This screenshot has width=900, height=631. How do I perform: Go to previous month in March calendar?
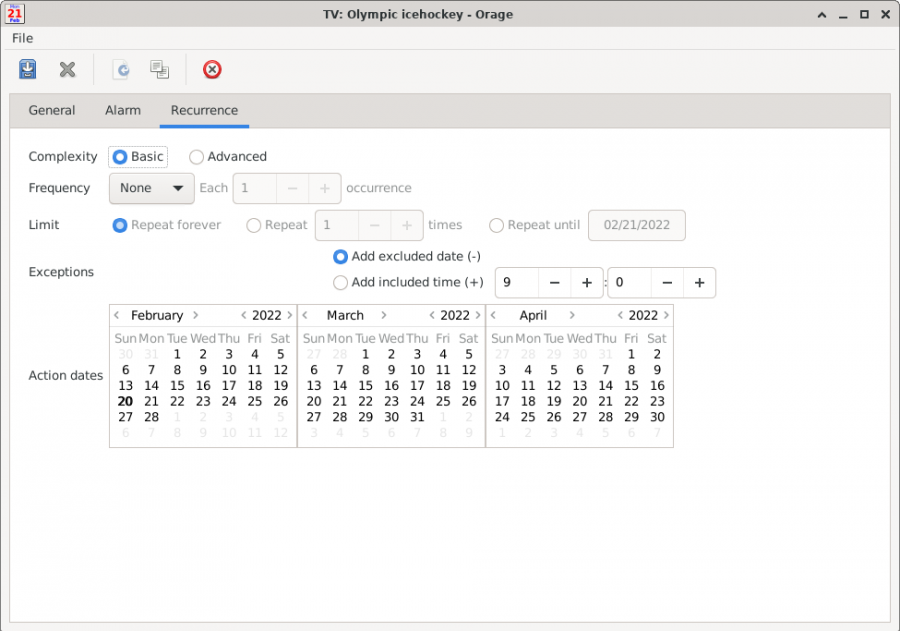coord(305,315)
